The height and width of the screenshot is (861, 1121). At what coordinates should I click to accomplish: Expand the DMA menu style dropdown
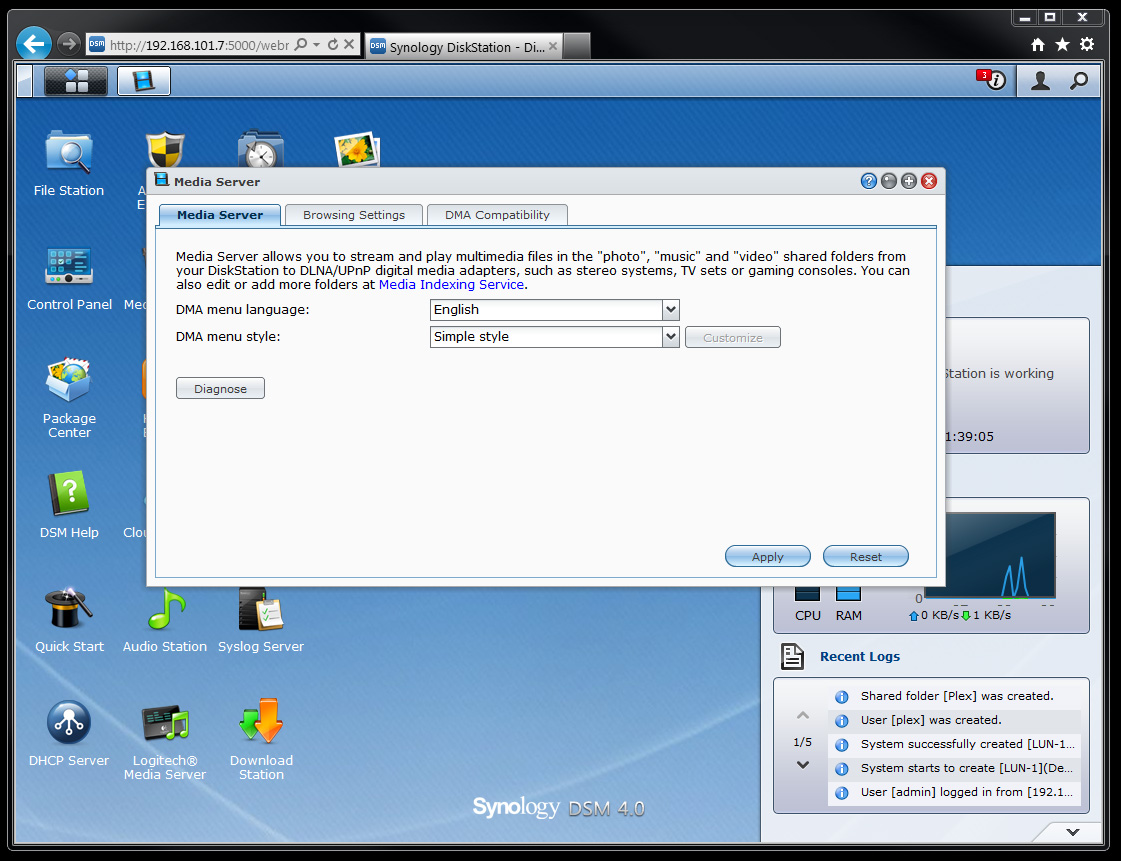tap(671, 337)
